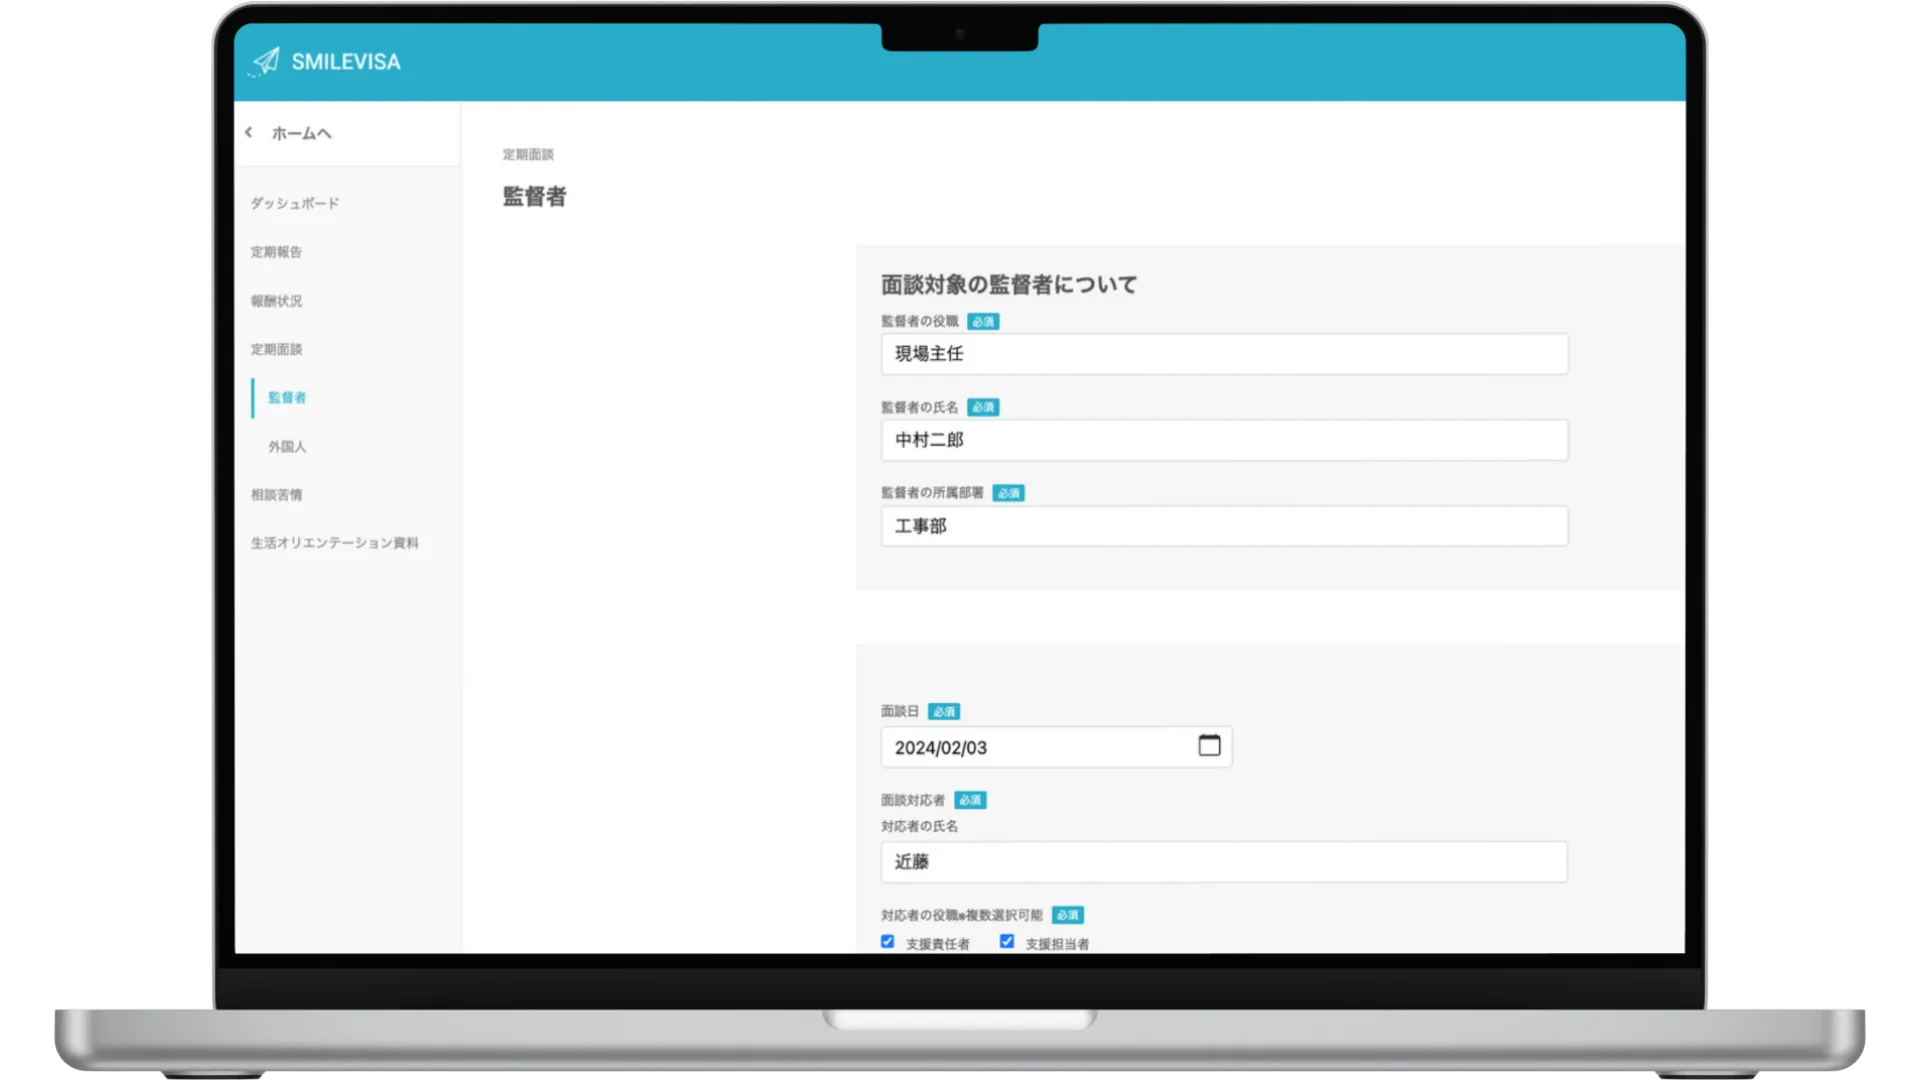1920x1080 pixels.
Task: Open 相談苦情 in the sidebar
Action: [x=276, y=495]
